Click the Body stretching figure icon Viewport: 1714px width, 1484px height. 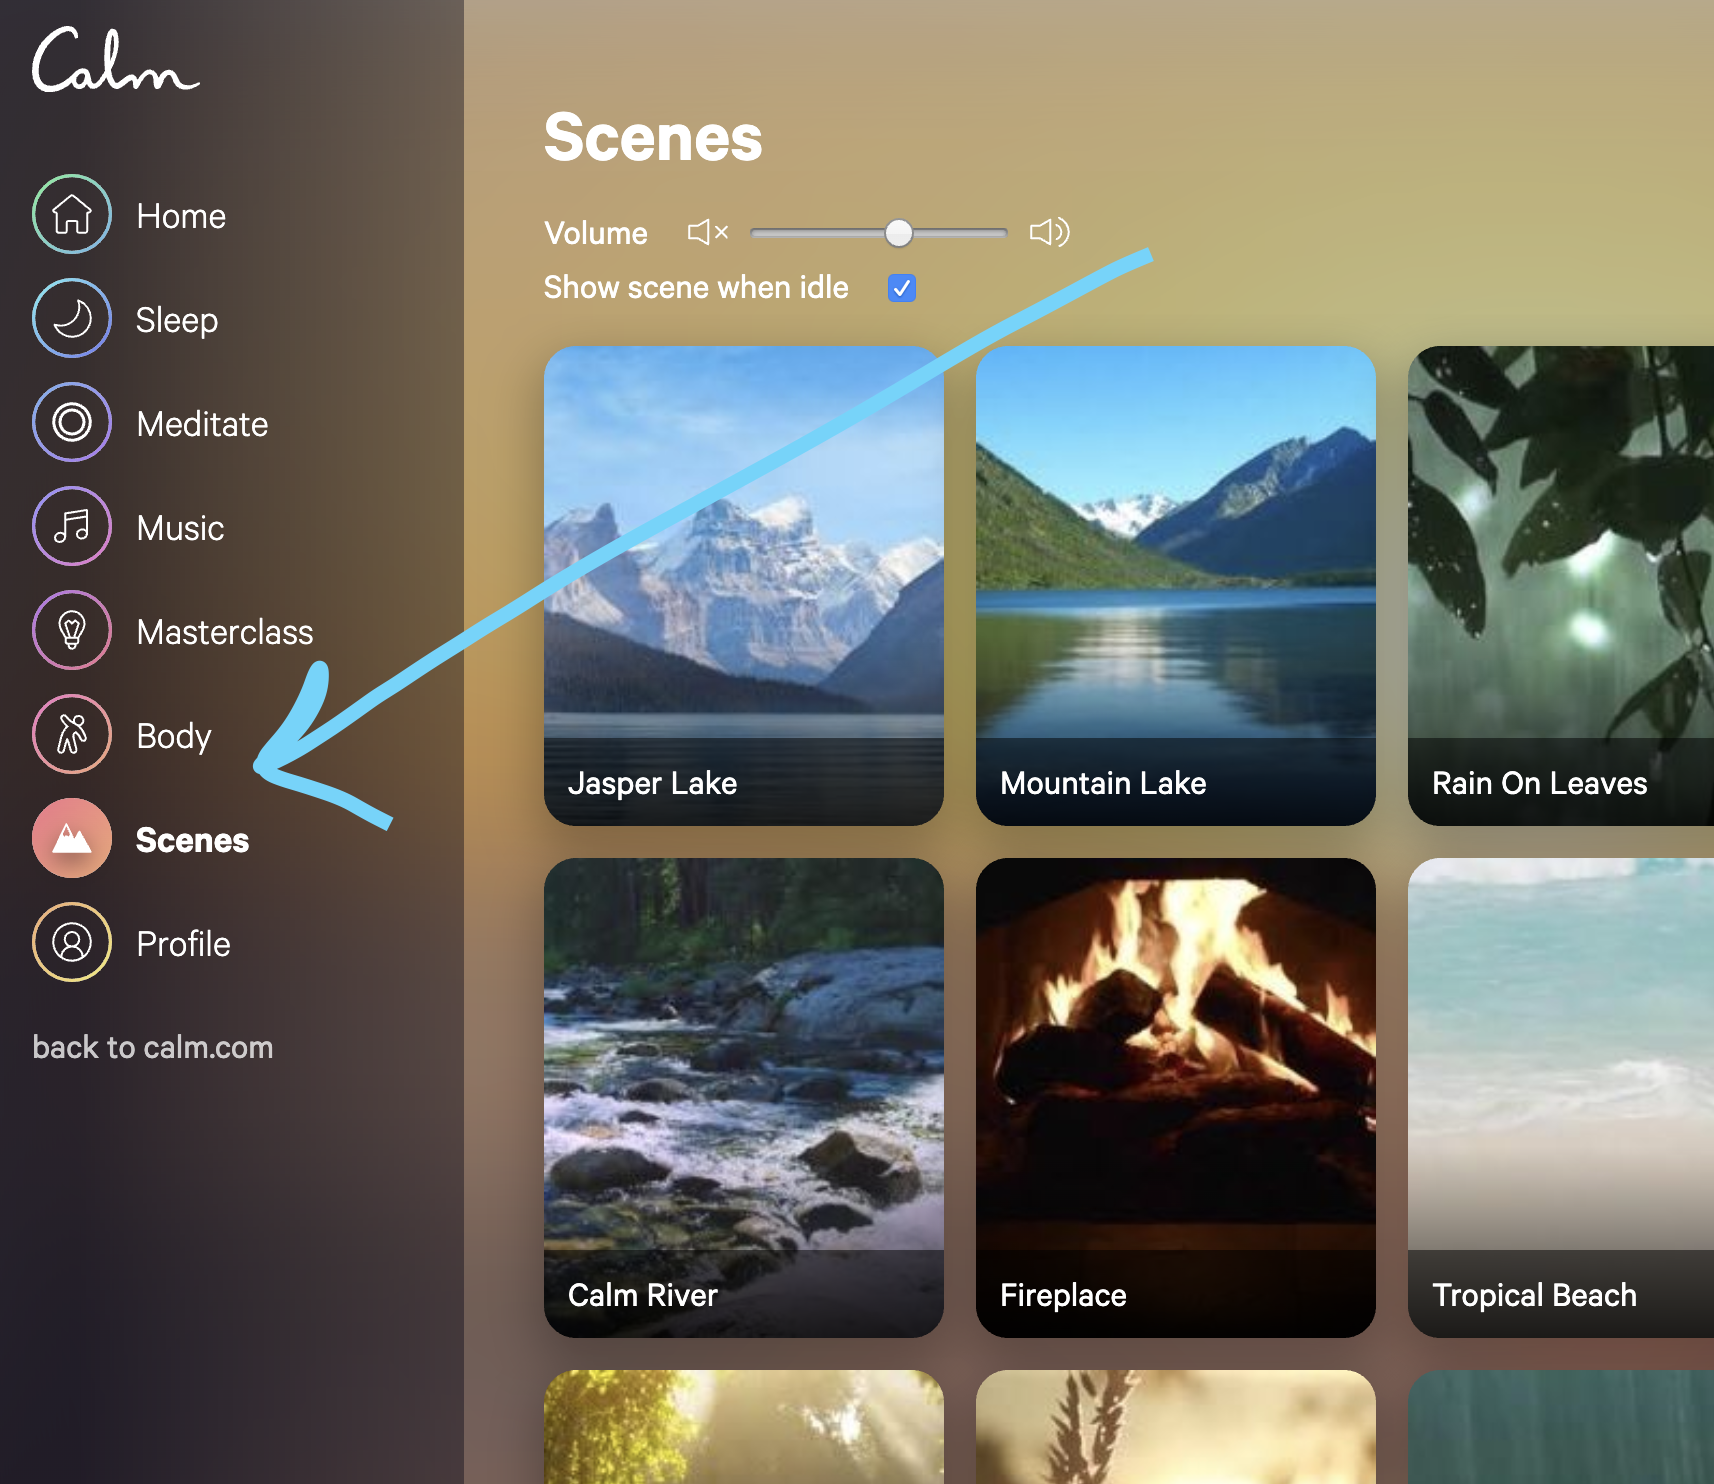pyautogui.click(x=72, y=734)
